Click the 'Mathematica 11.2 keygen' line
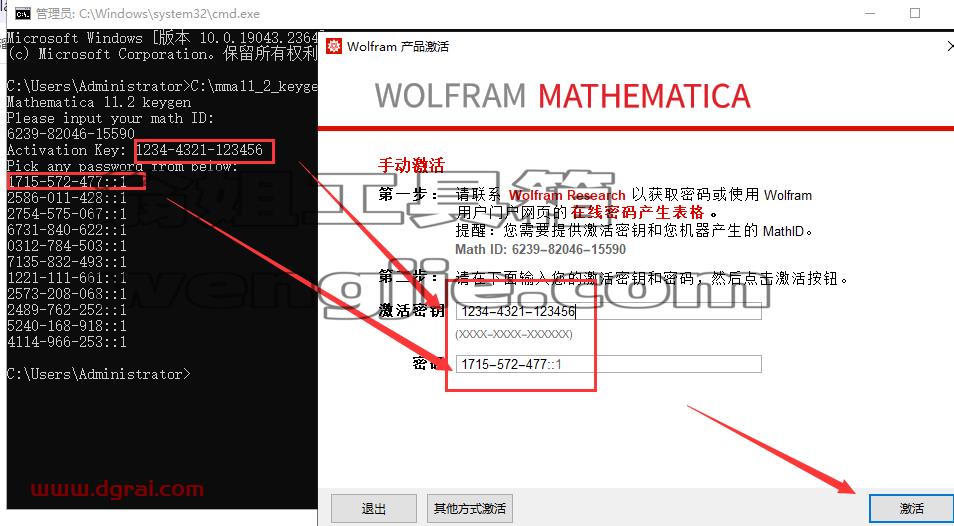Viewport: 954px width, 526px height. [99, 102]
